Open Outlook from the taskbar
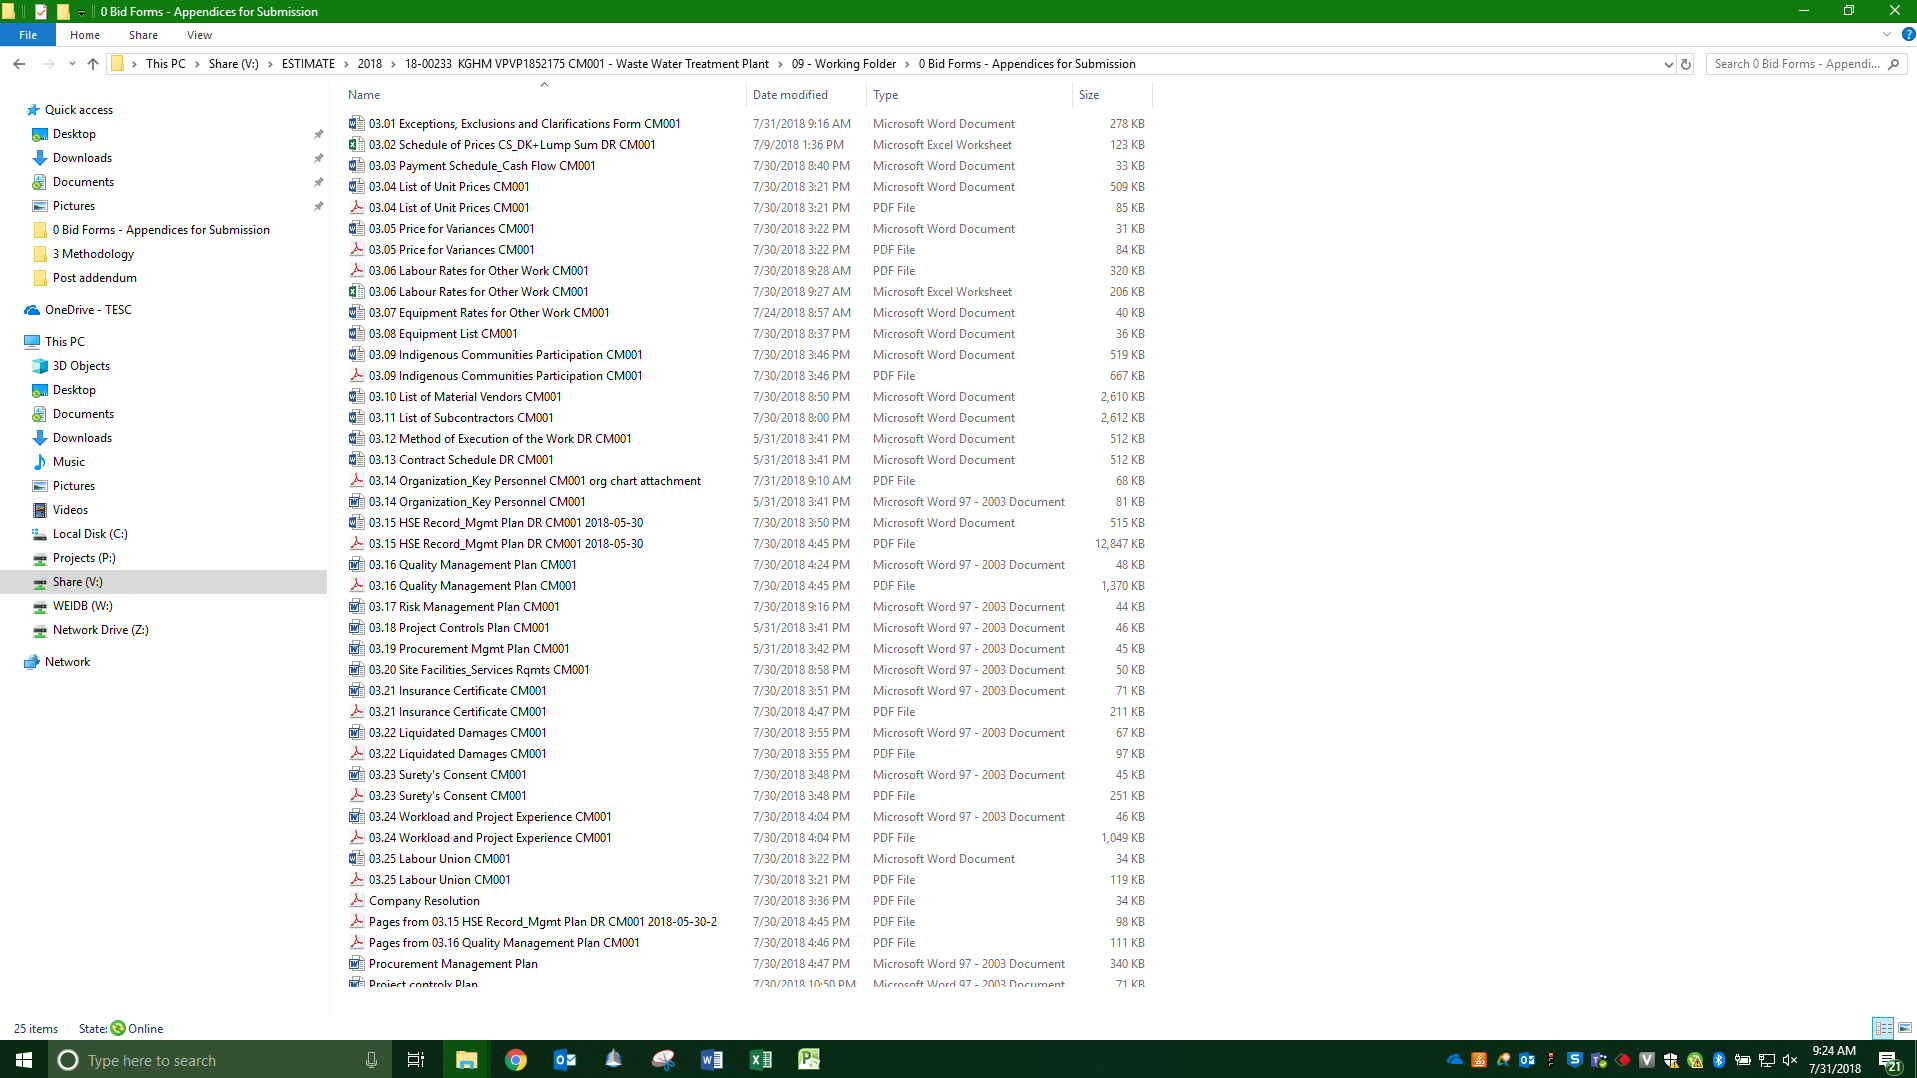1917x1078 pixels. point(565,1060)
